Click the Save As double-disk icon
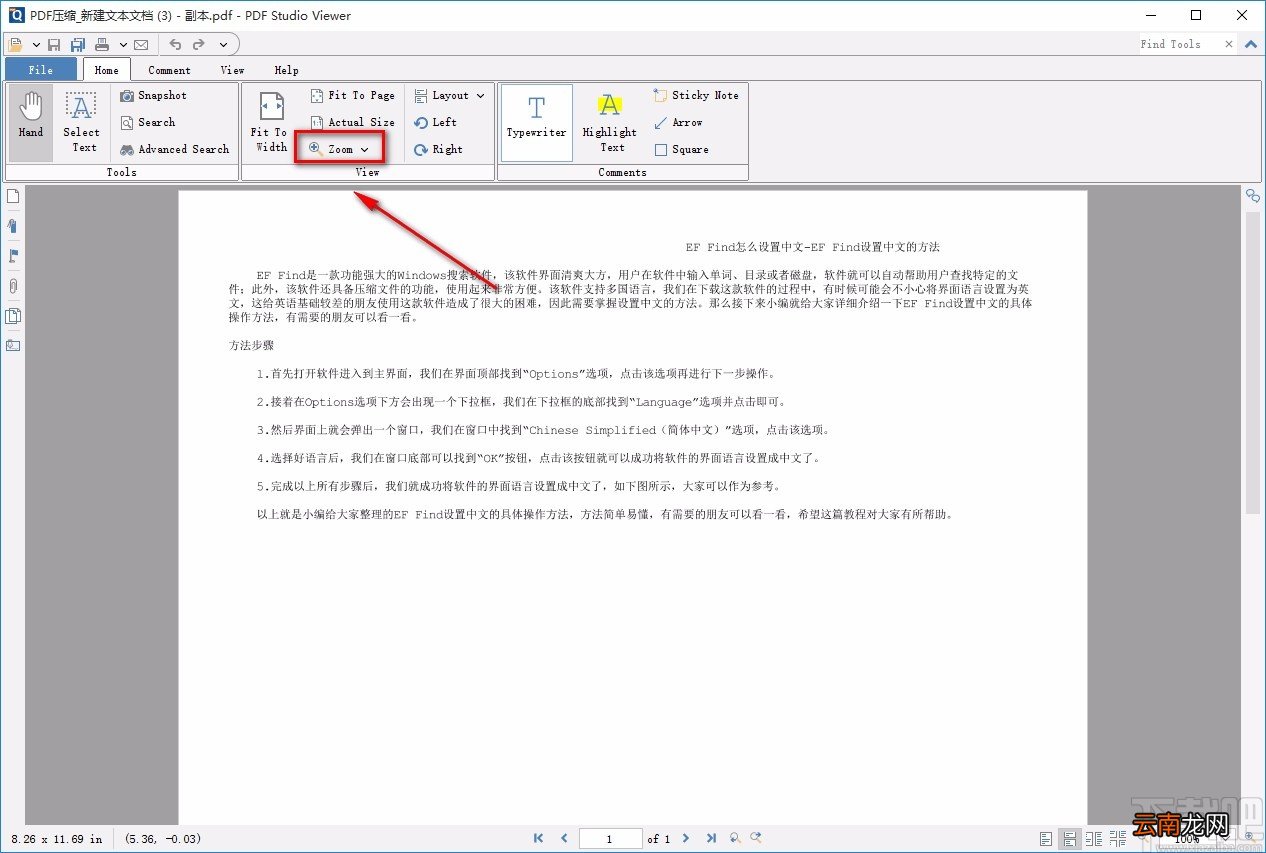Viewport: 1266px width, 853px height. (78, 44)
